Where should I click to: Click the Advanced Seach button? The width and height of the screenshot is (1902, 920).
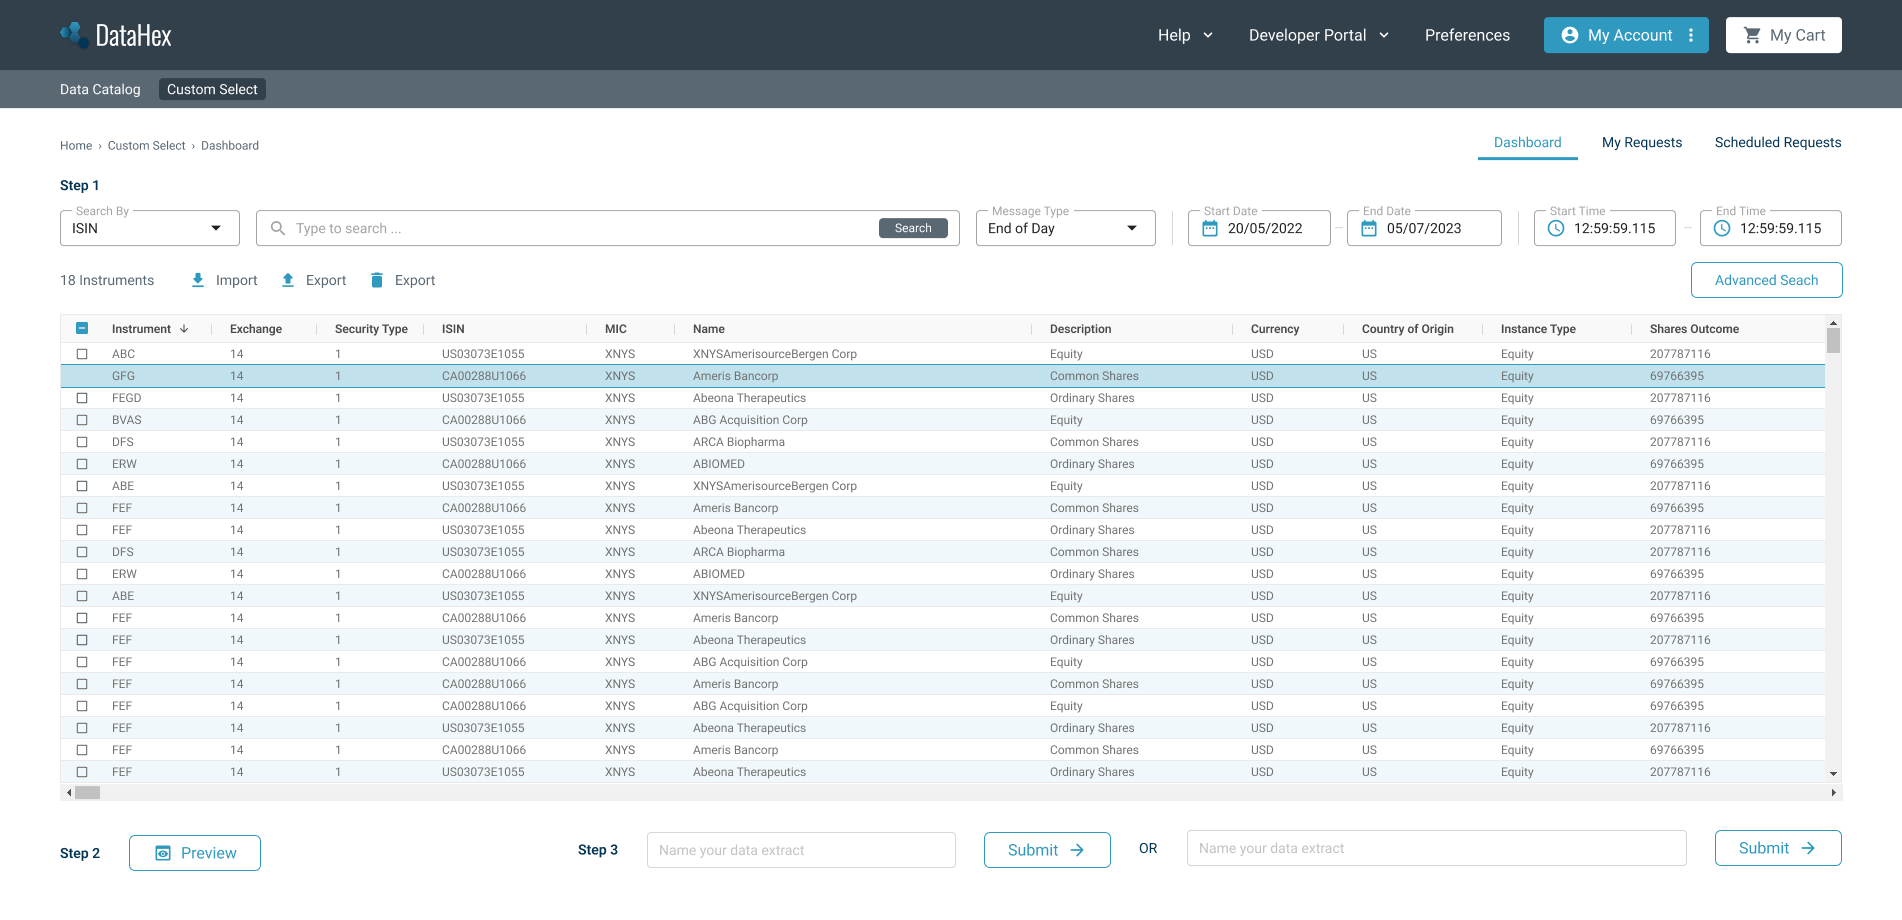pyautogui.click(x=1766, y=280)
